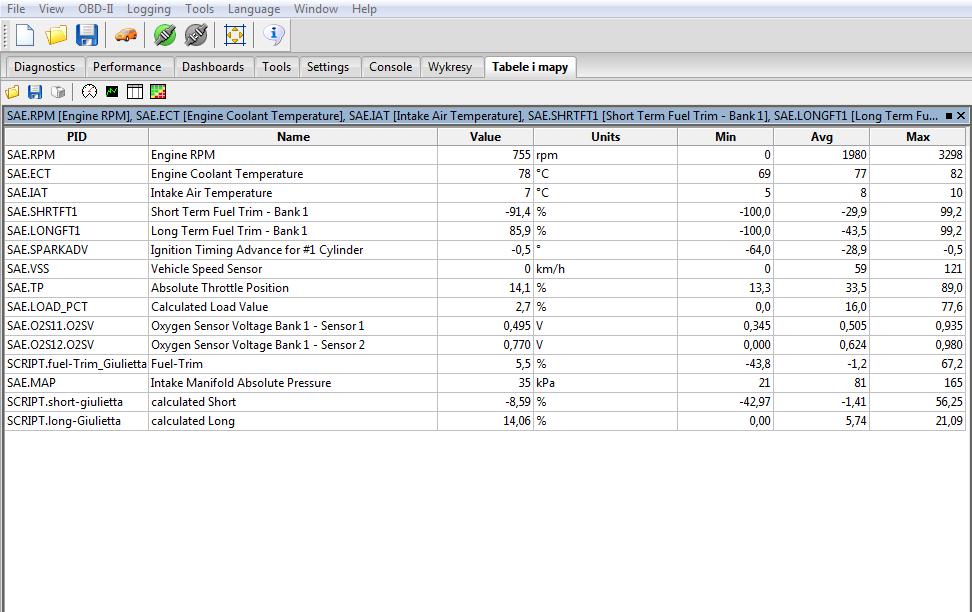Click the Max column header
The image size is (972, 612).
(x=917, y=136)
